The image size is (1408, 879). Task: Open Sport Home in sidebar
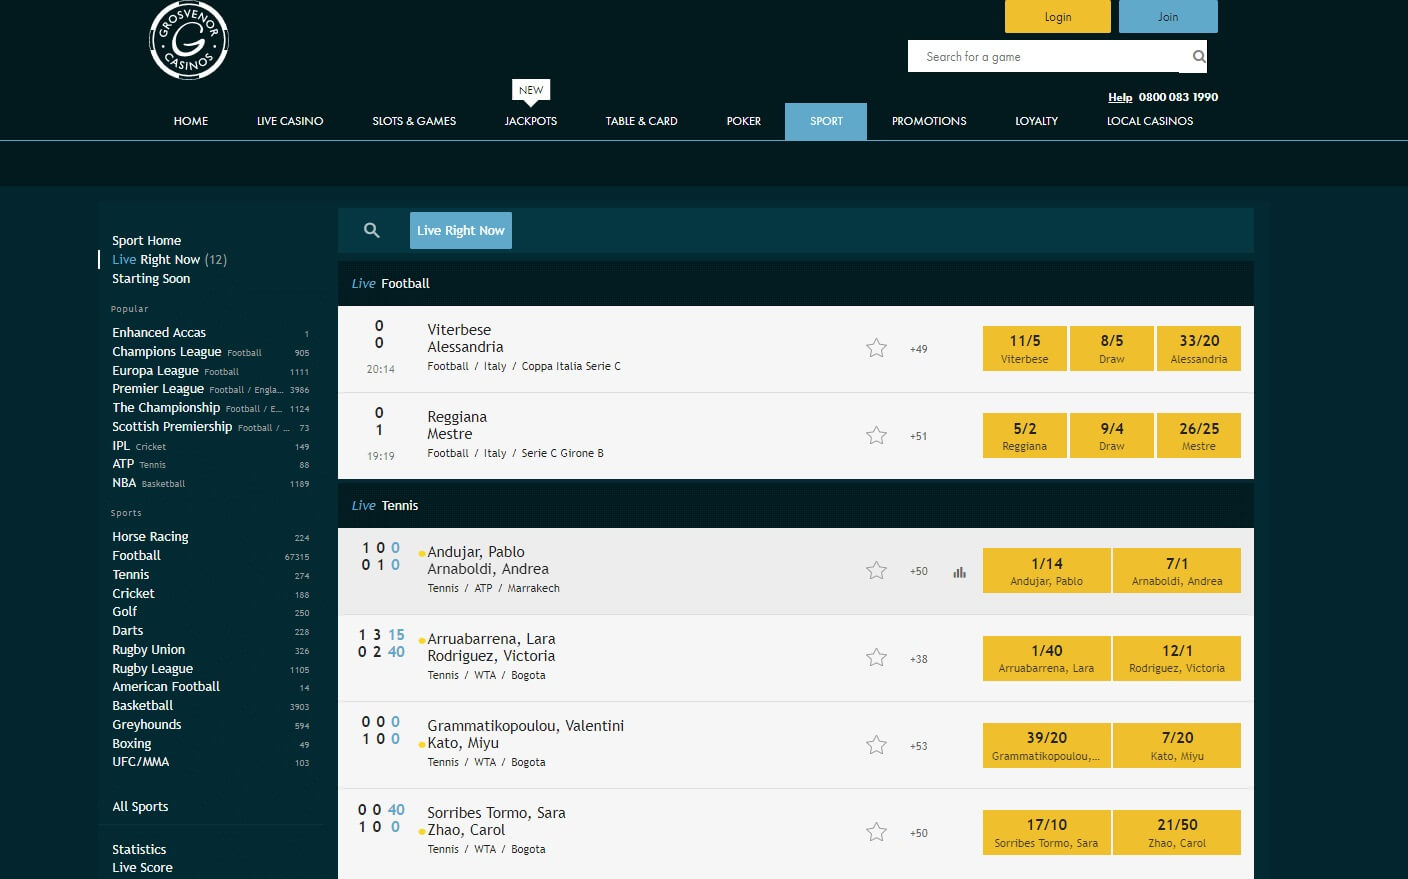click(147, 240)
